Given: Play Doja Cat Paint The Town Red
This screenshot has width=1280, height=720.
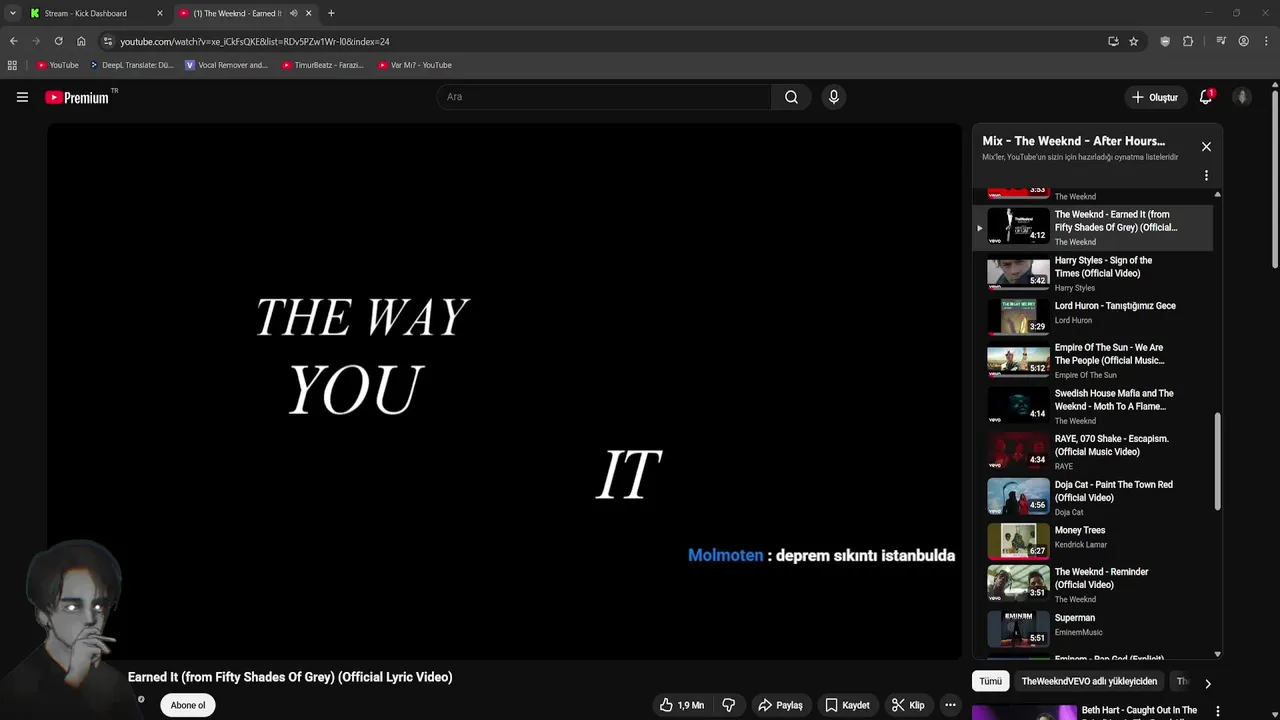Looking at the screenshot, I should click(1095, 497).
